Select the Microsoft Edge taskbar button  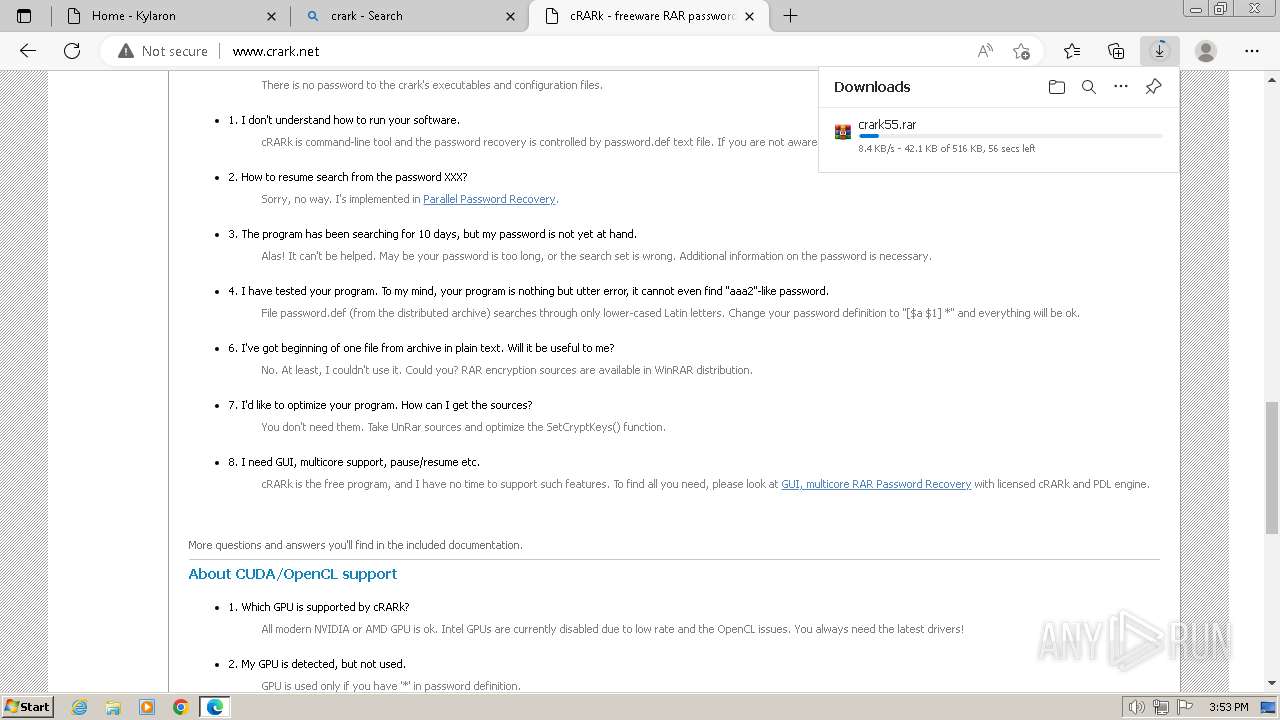click(x=215, y=707)
